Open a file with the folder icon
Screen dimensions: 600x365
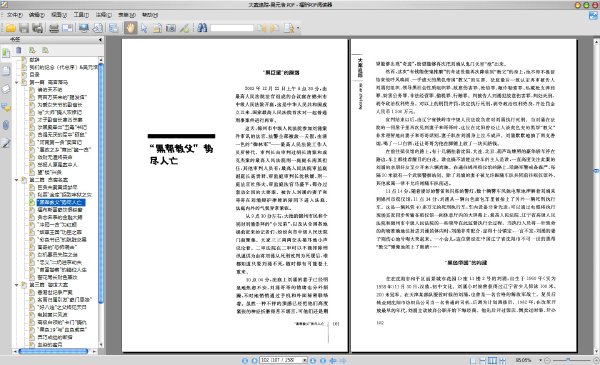click(x=10, y=28)
